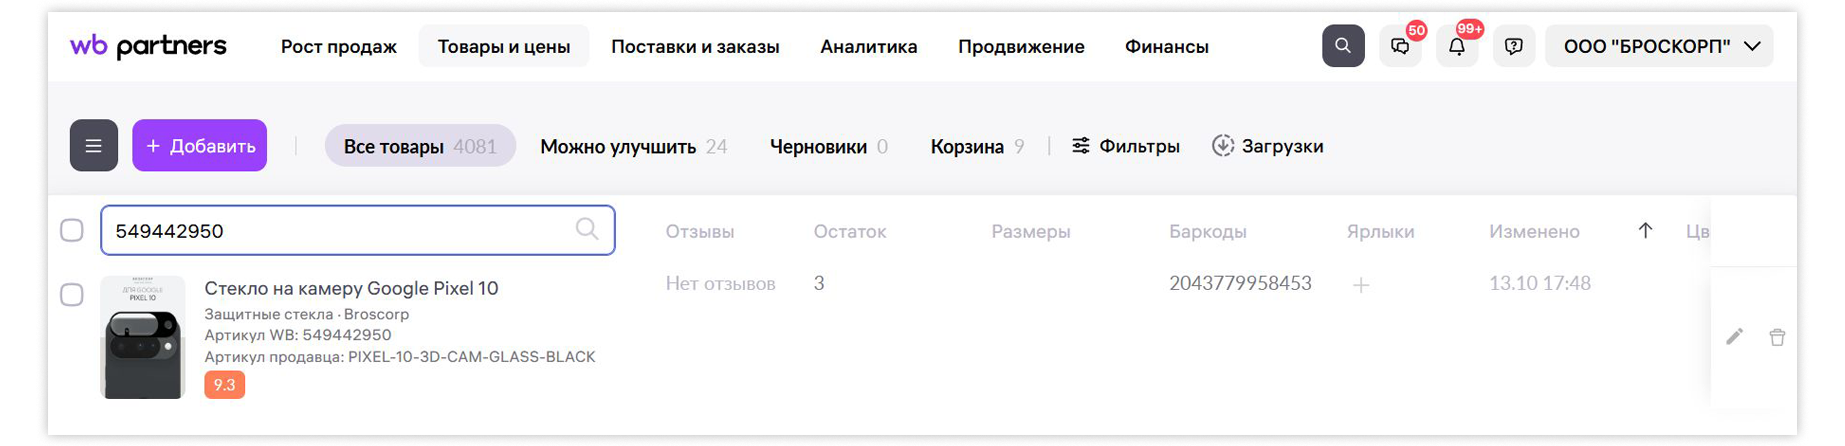Open Фильтры panel
Screen dimensions: 1845x446
(x=1126, y=146)
